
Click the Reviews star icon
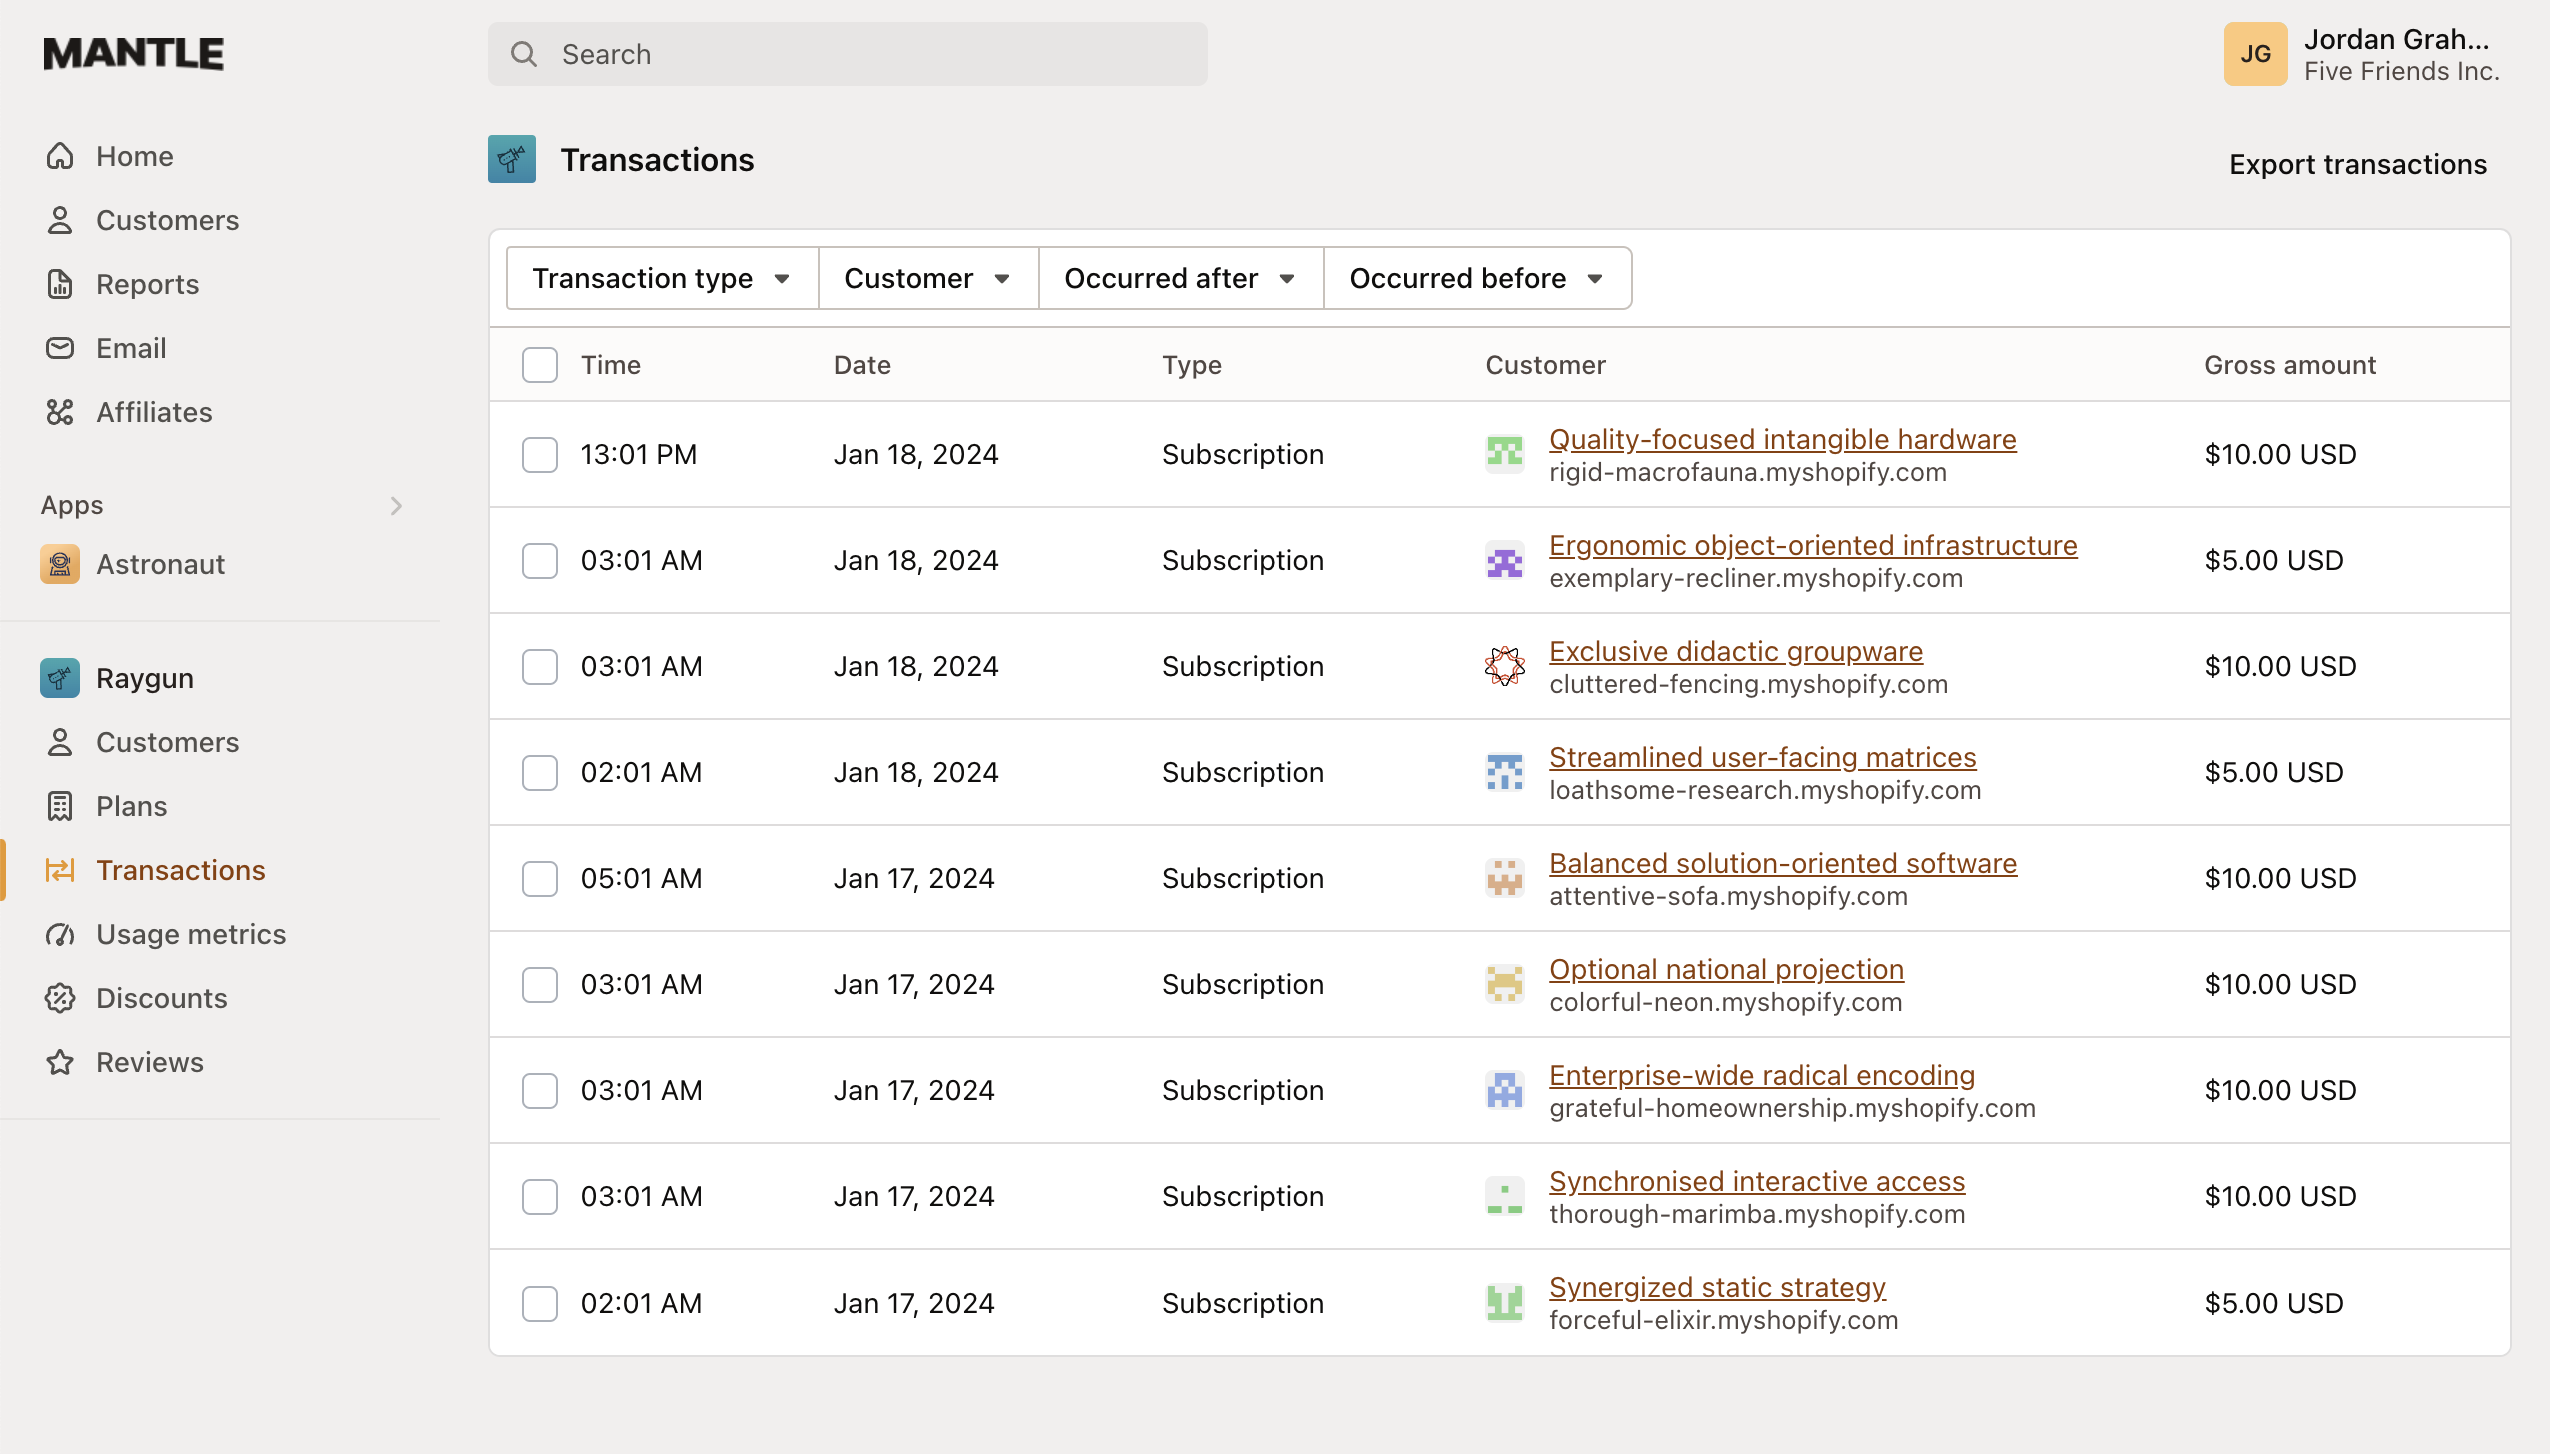pos(60,1062)
